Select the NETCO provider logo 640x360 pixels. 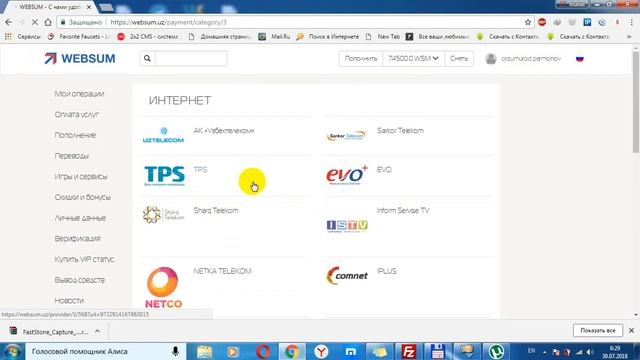[163, 287]
